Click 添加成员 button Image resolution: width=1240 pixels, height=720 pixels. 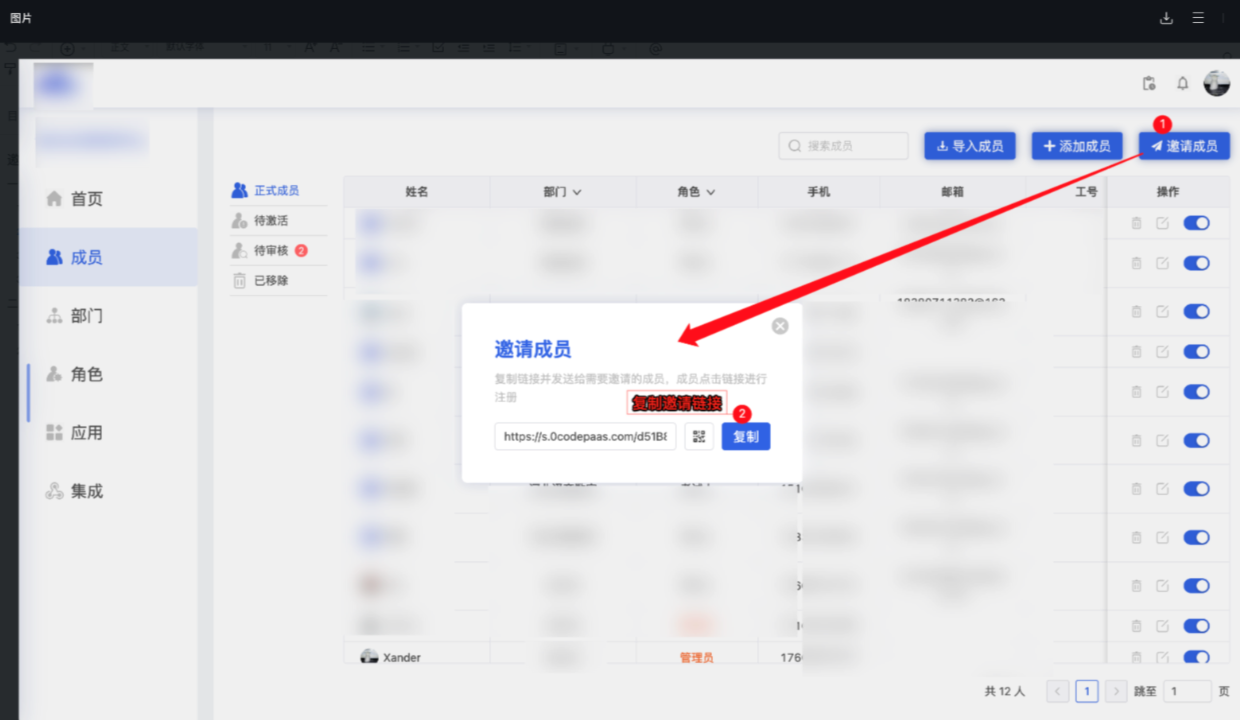click(x=1077, y=146)
